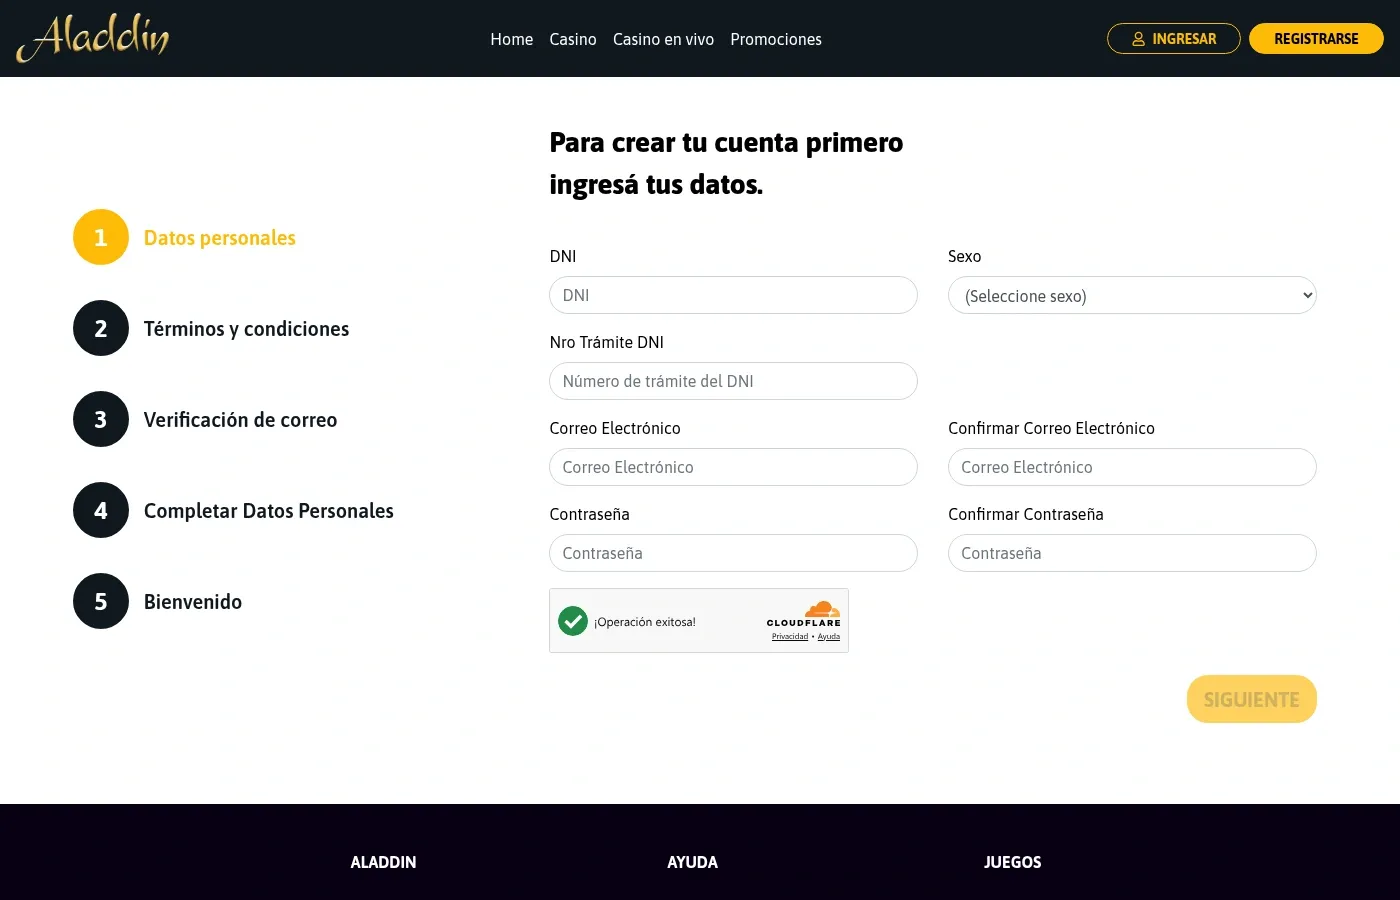Click the Aladdin logo
The width and height of the screenshot is (1400, 900).
coord(93,38)
